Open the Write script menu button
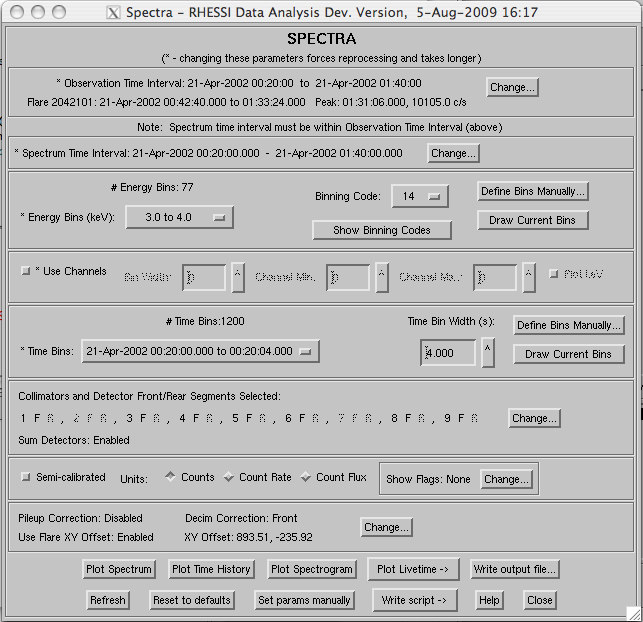This screenshot has height=622, width=643. (413, 600)
